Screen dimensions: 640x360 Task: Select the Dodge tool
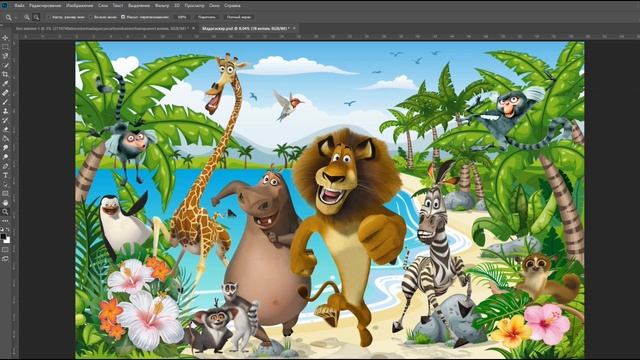click(x=5, y=157)
